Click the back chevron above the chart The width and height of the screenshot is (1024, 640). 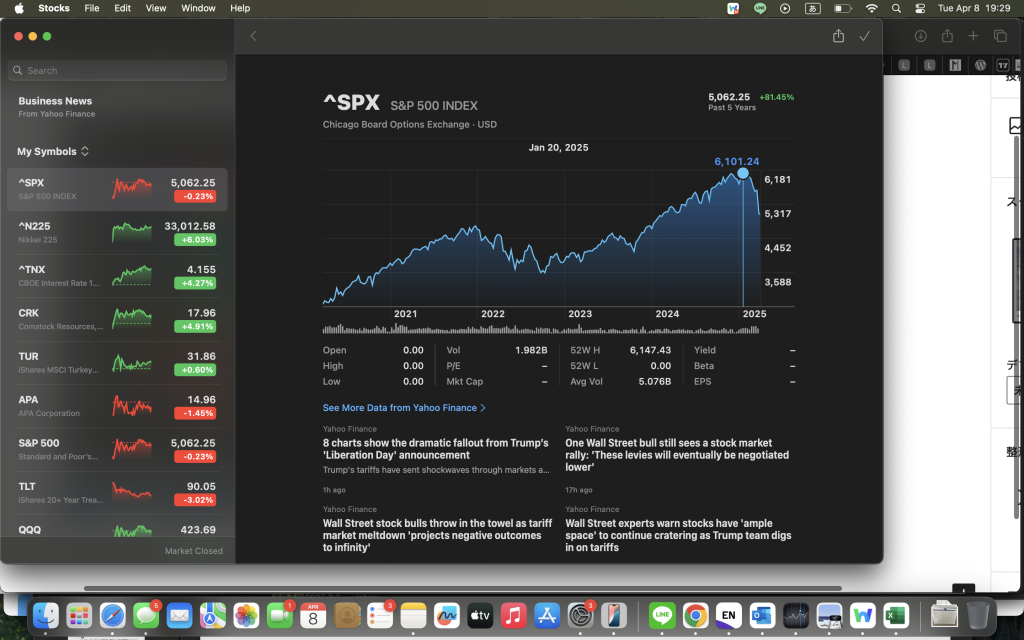(253, 36)
